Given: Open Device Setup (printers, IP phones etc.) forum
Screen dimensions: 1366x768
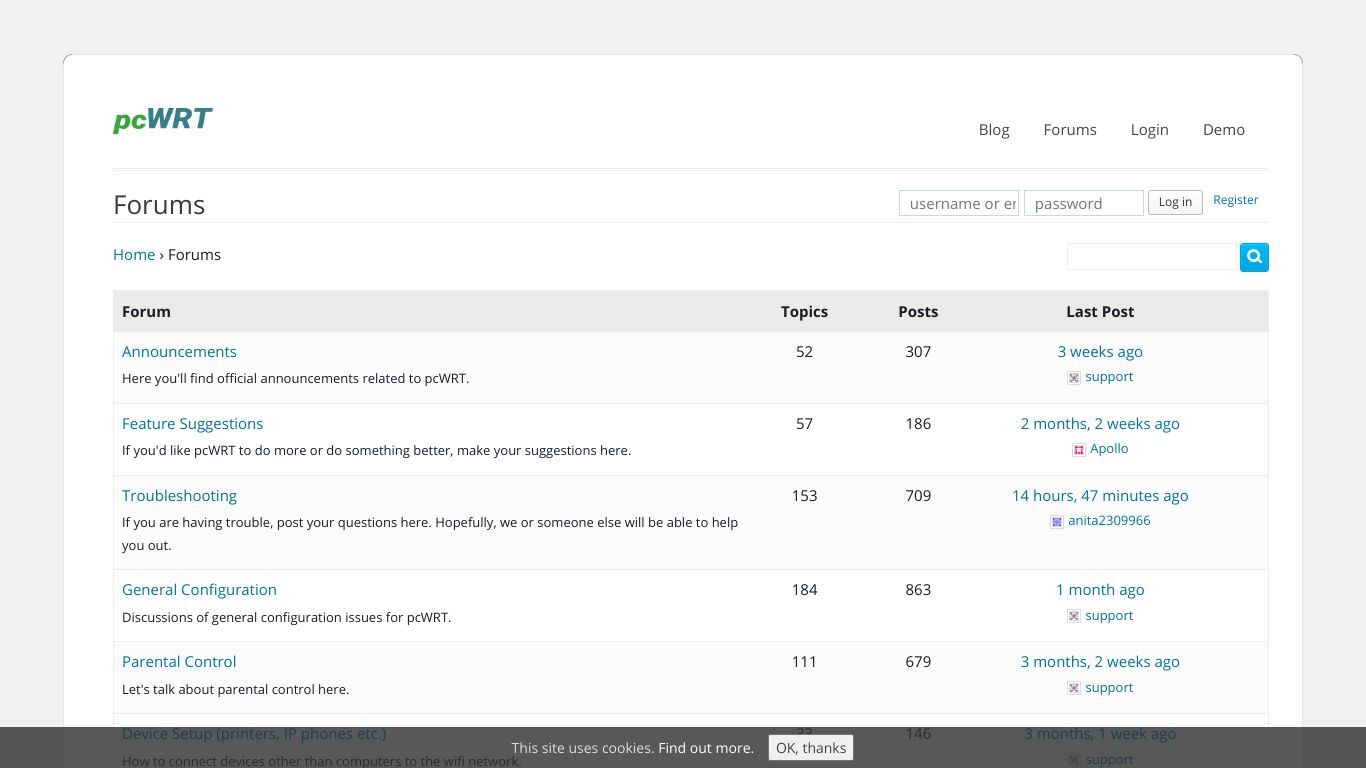Looking at the screenshot, I should click(x=254, y=734).
